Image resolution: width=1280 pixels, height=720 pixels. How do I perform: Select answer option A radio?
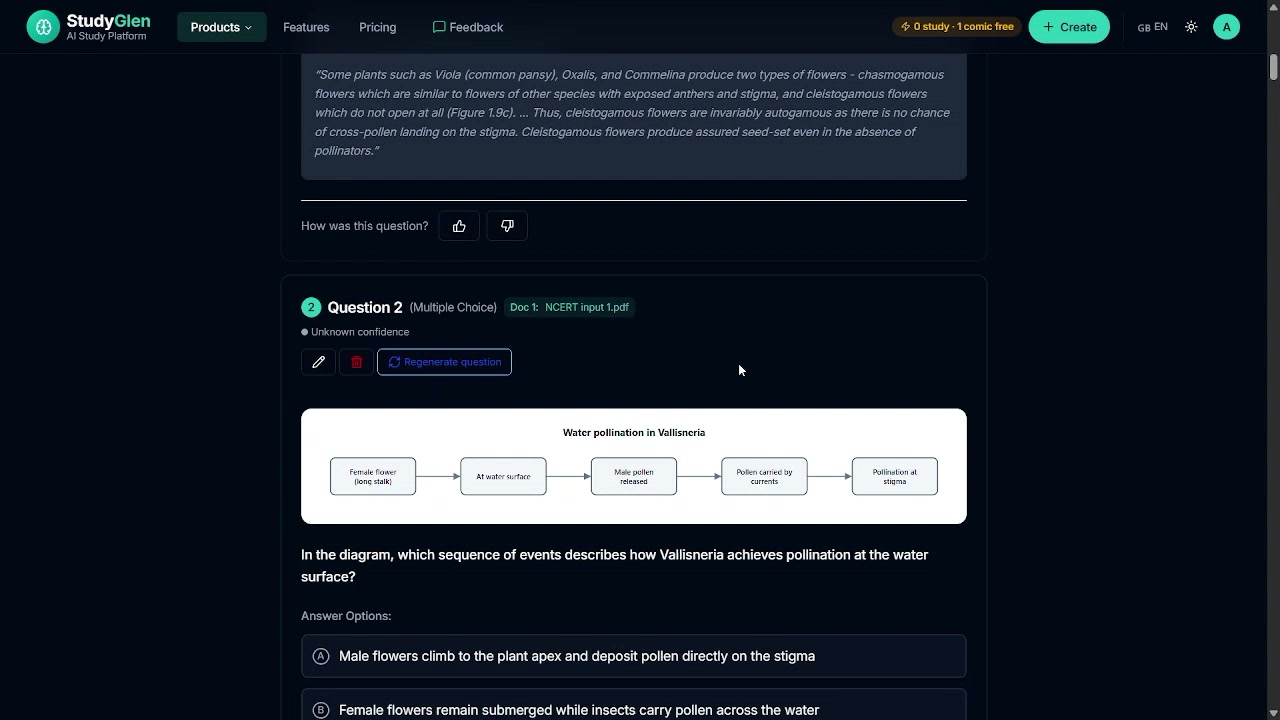point(321,656)
